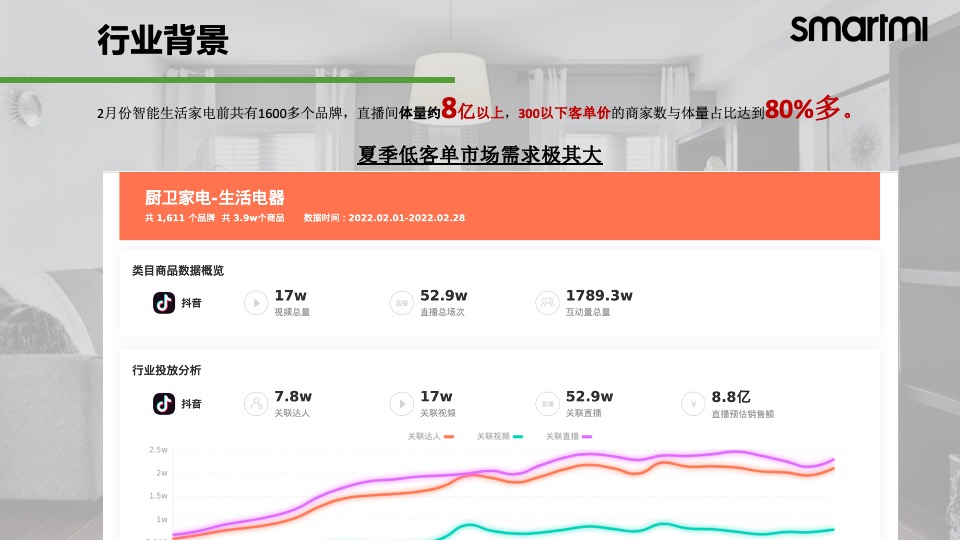The height and width of the screenshot is (540, 960).
Task: Click the 抖音 label under 类目商品数据概览
Action: pyautogui.click(x=191, y=303)
